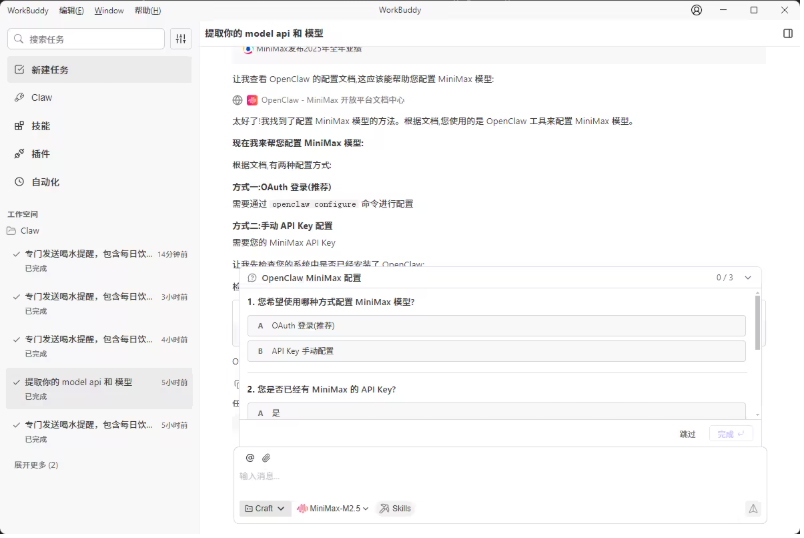Click the Skills wand icon

(x=384, y=509)
